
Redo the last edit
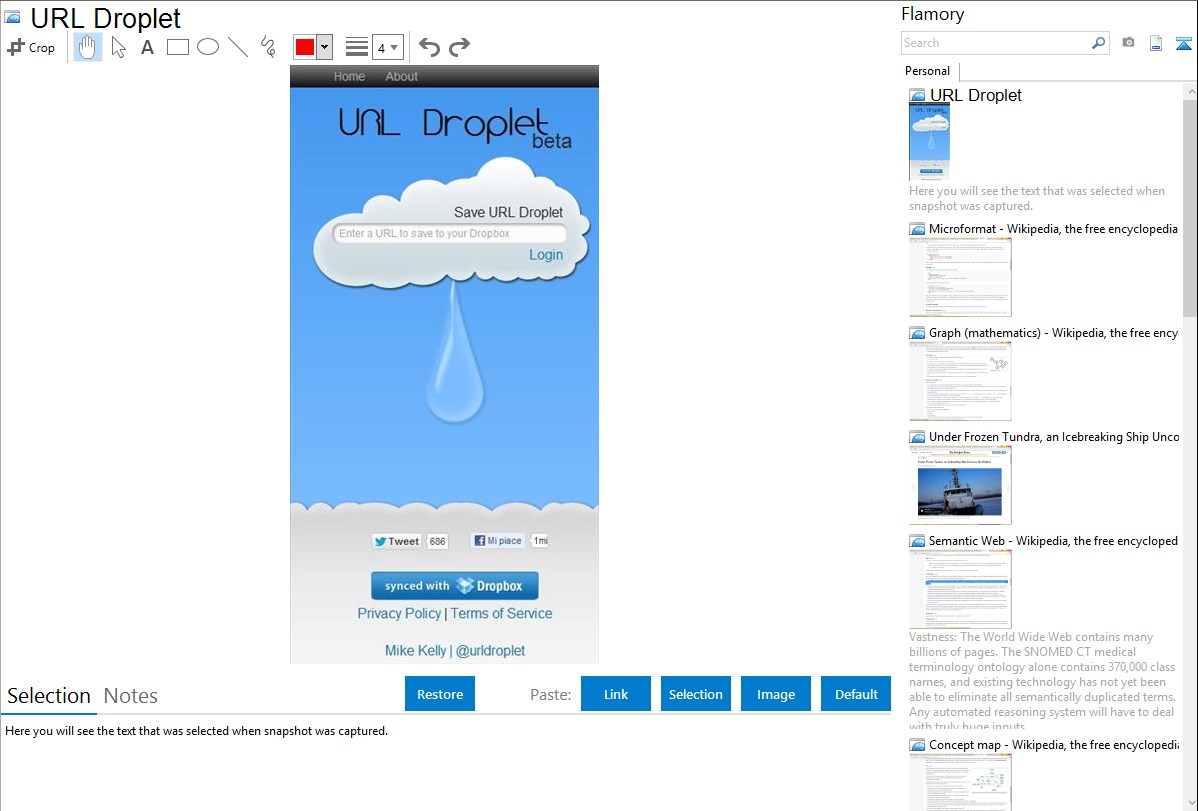pyautogui.click(x=459, y=47)
